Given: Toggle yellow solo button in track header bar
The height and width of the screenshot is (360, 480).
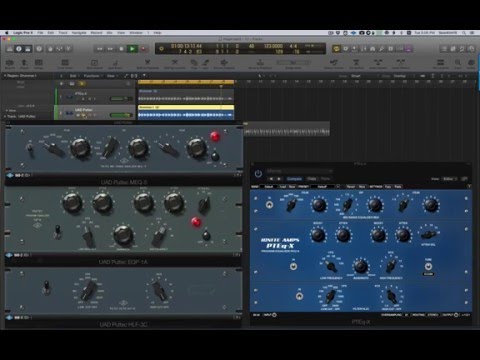Looking at the screenshot, I should pyautogui.click(x=82, y=83).
